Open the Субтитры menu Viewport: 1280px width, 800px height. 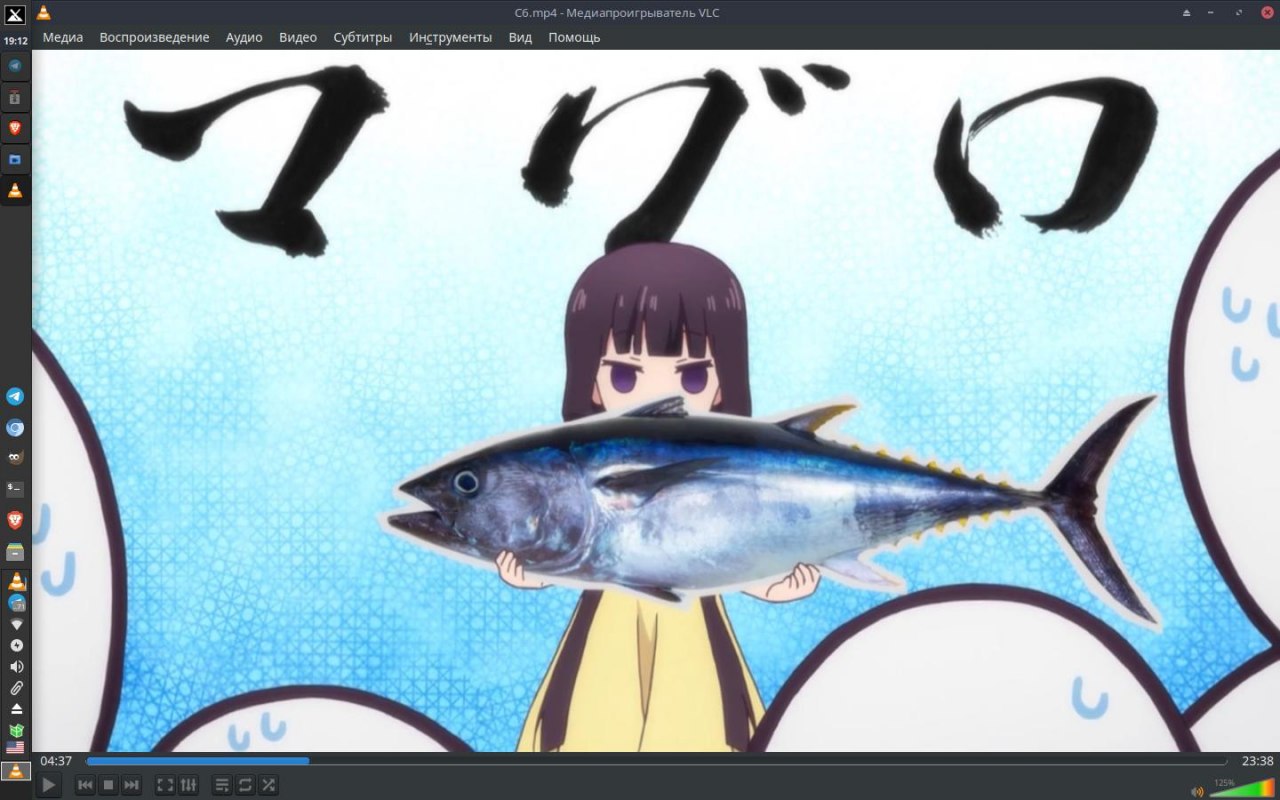[x=362, y=37]
